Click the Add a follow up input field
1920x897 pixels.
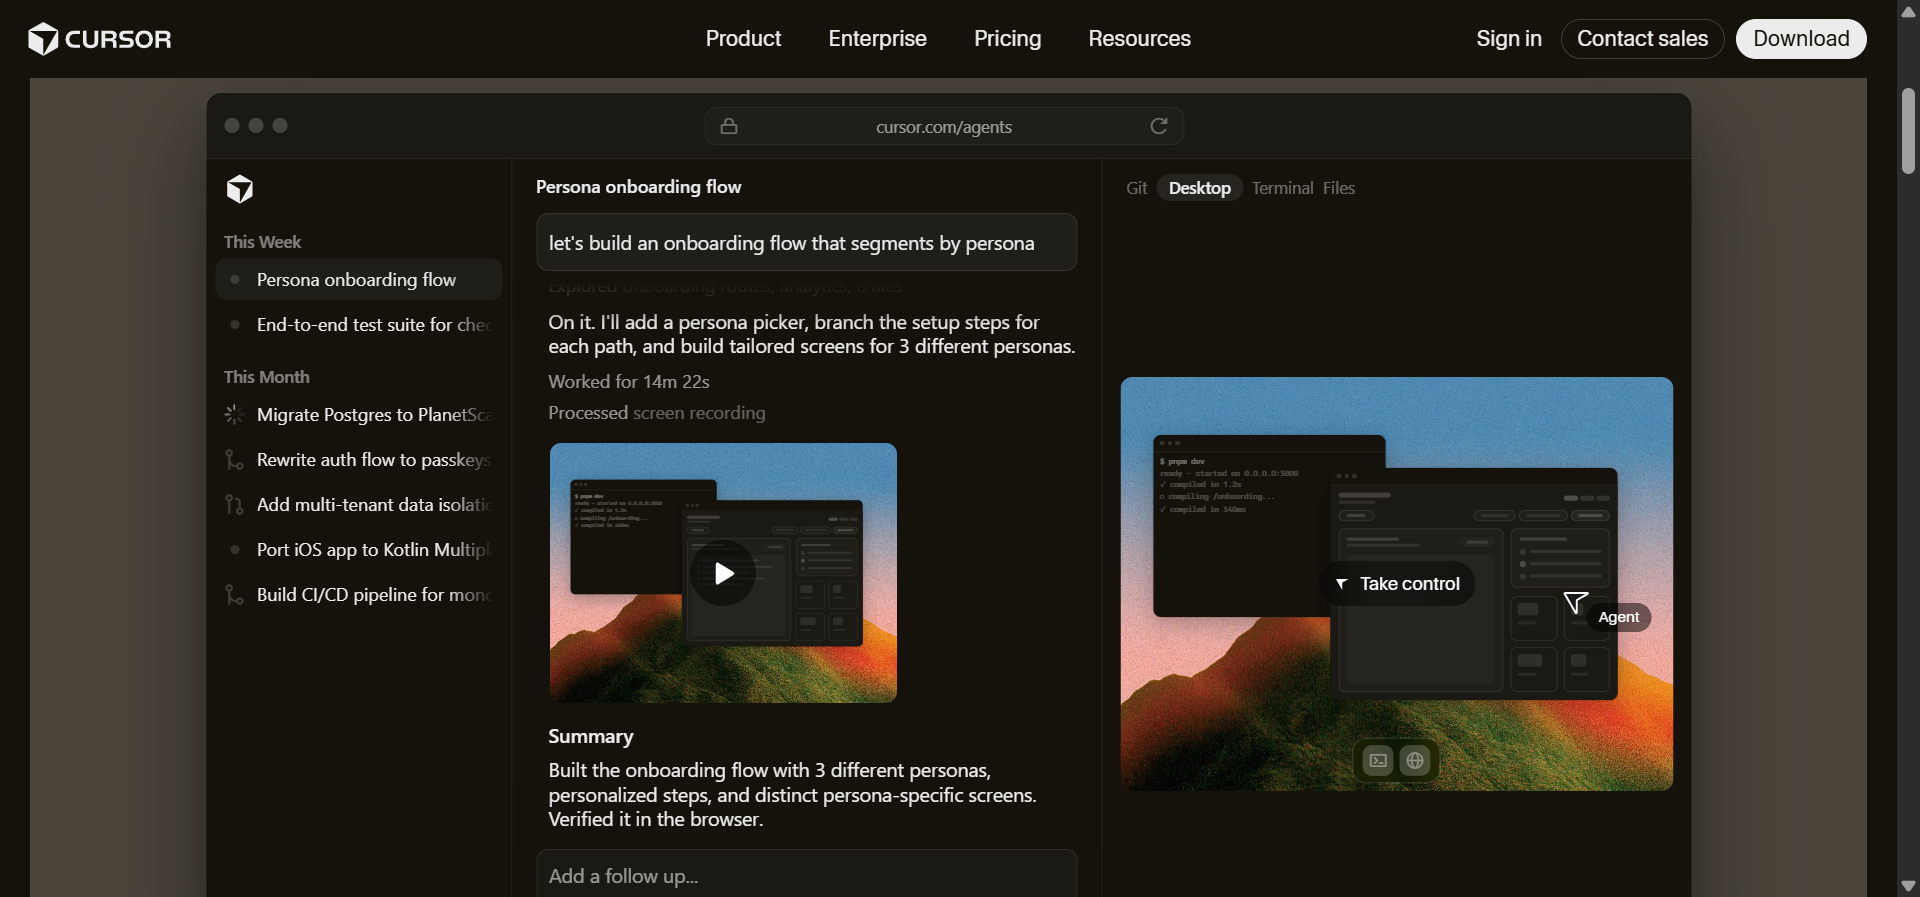click(x=807, y=874)
